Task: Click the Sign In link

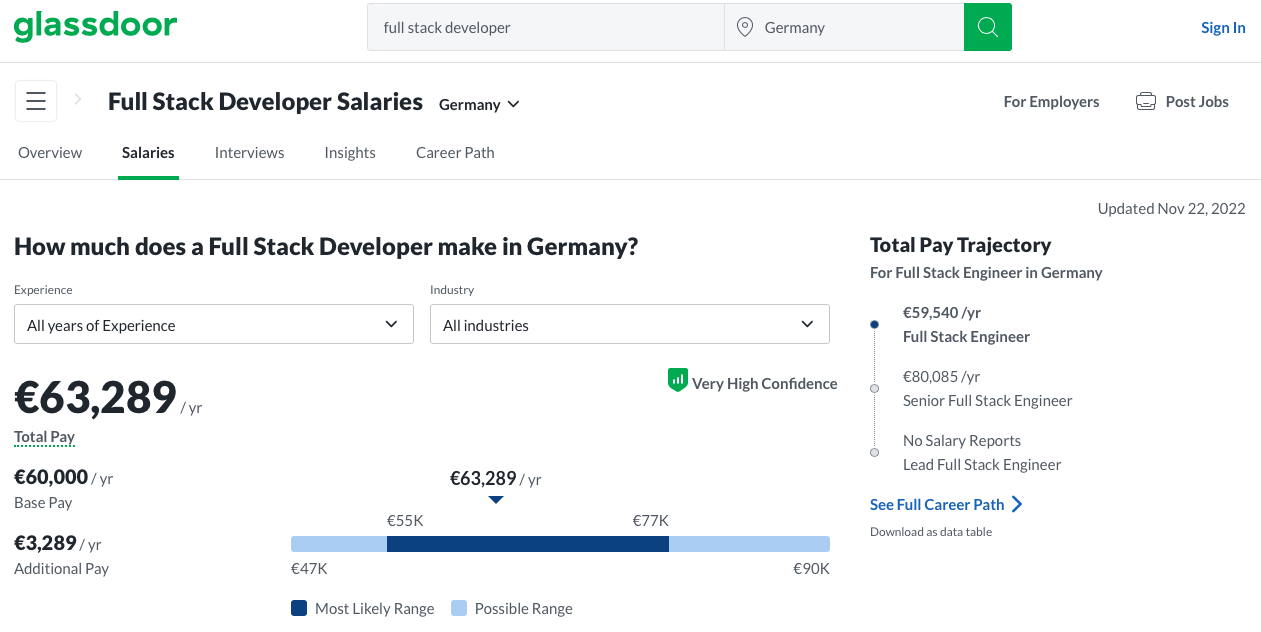Action: click(1223, 27)
